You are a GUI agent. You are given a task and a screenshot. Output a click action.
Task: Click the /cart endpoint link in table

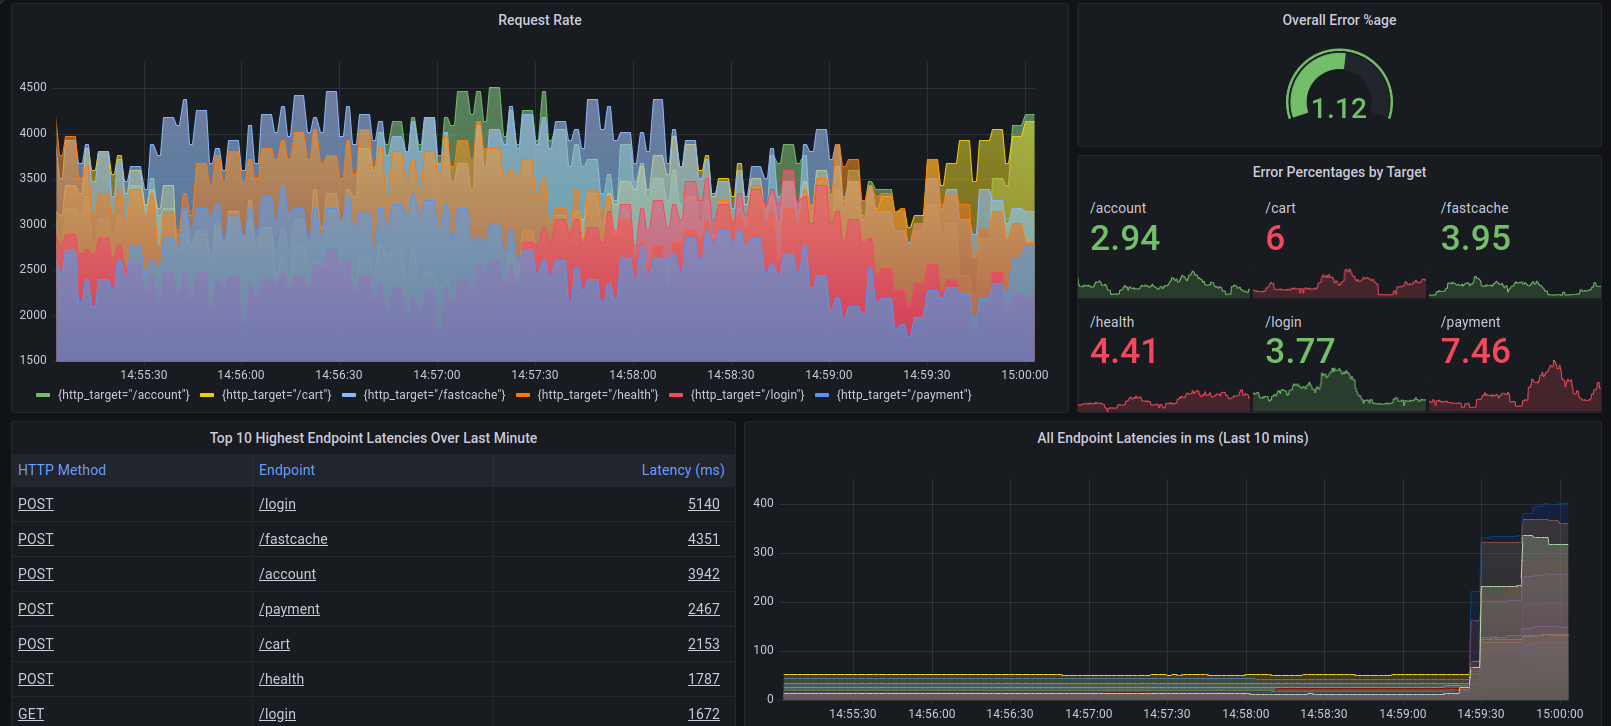pyautogui.click(x=274, y=644)
